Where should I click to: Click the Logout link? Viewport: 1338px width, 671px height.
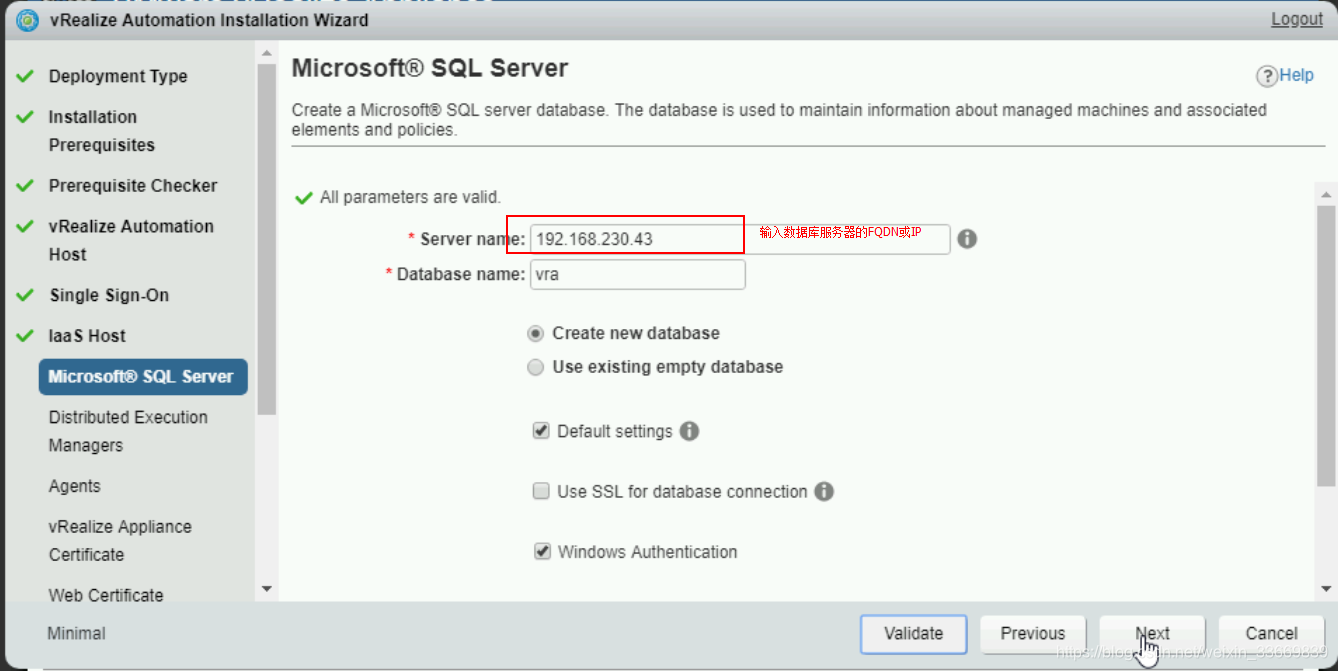click(x=1297, y=20)
